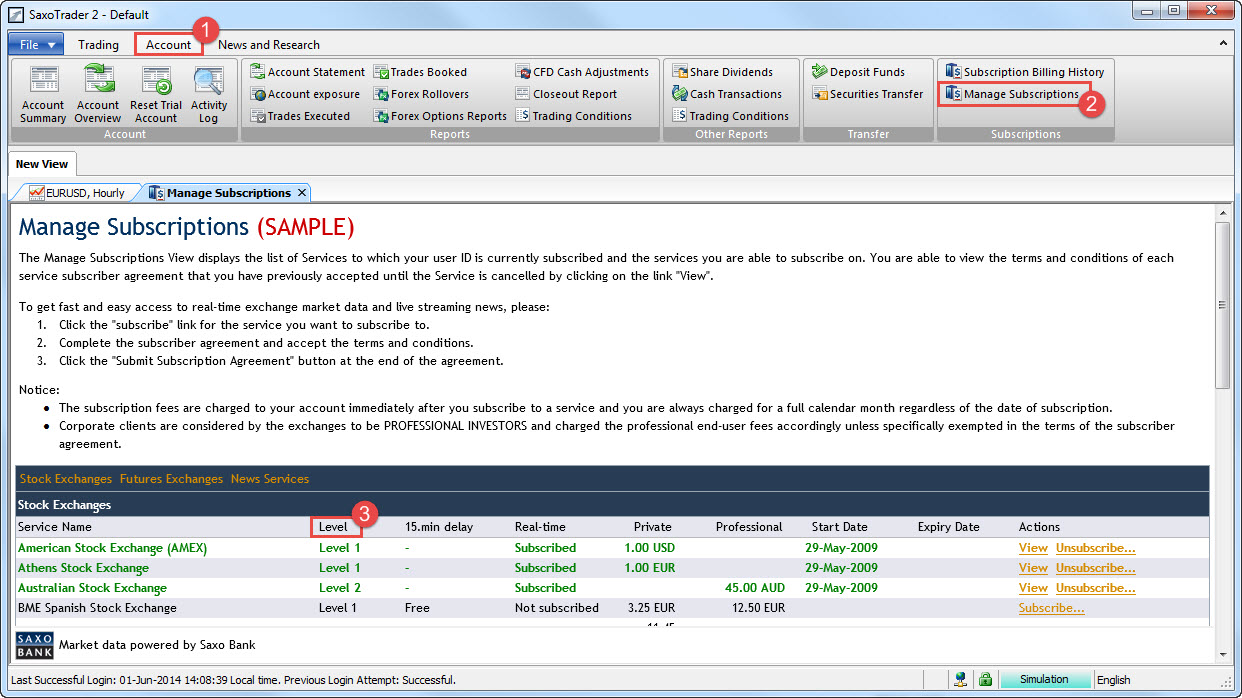
Task: Click the Saxo Bank logo
Action: point(34,645)
